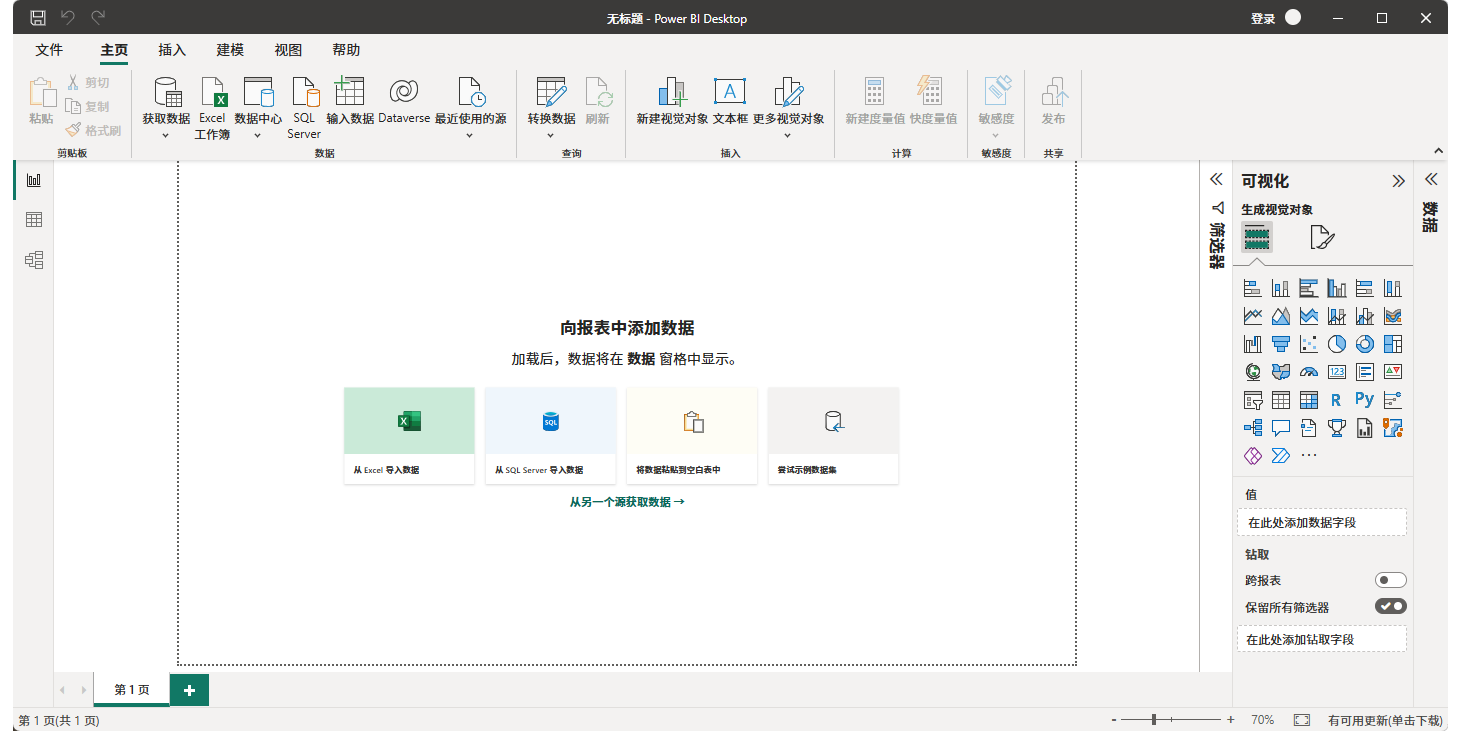Select the slicer visual icon
1462x731 pixels.
1253,399
